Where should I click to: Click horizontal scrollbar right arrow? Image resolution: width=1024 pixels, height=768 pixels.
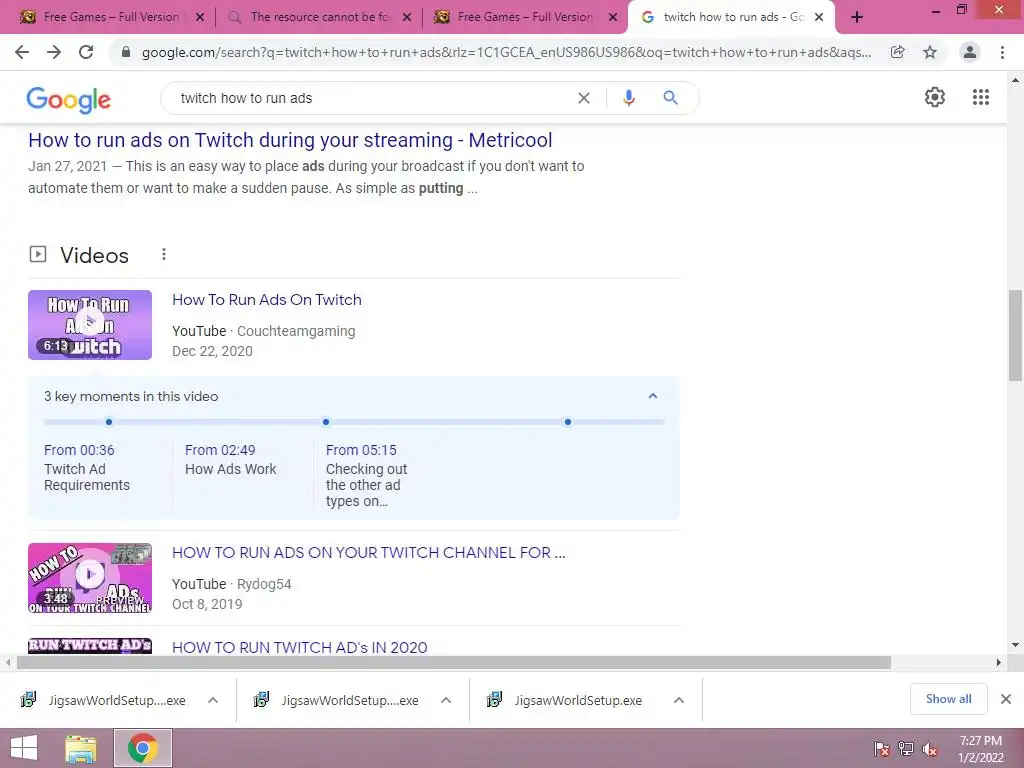point(998,662)
